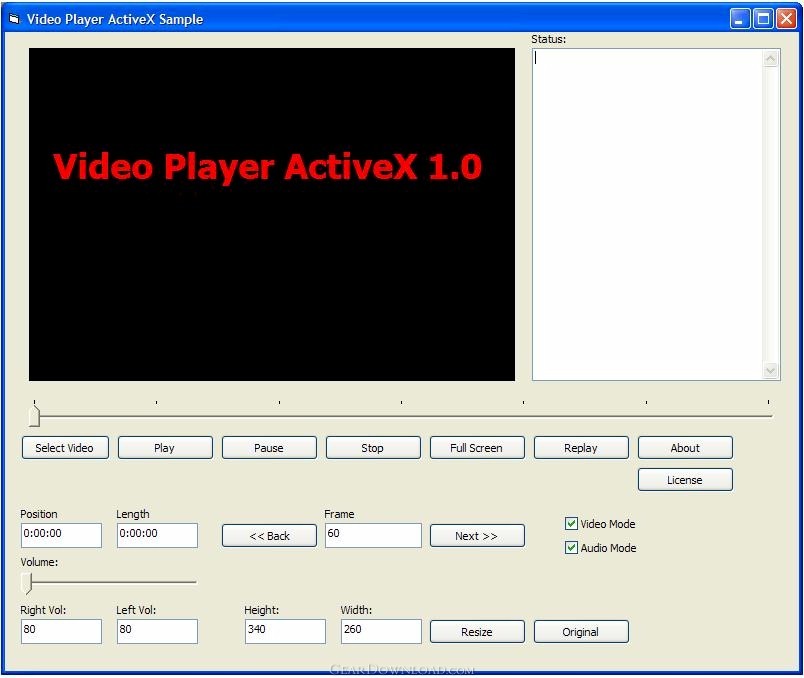This screenshot has height=678, width=804.
Task: Click the Volume slider thumb
Action: pos(27,583)
